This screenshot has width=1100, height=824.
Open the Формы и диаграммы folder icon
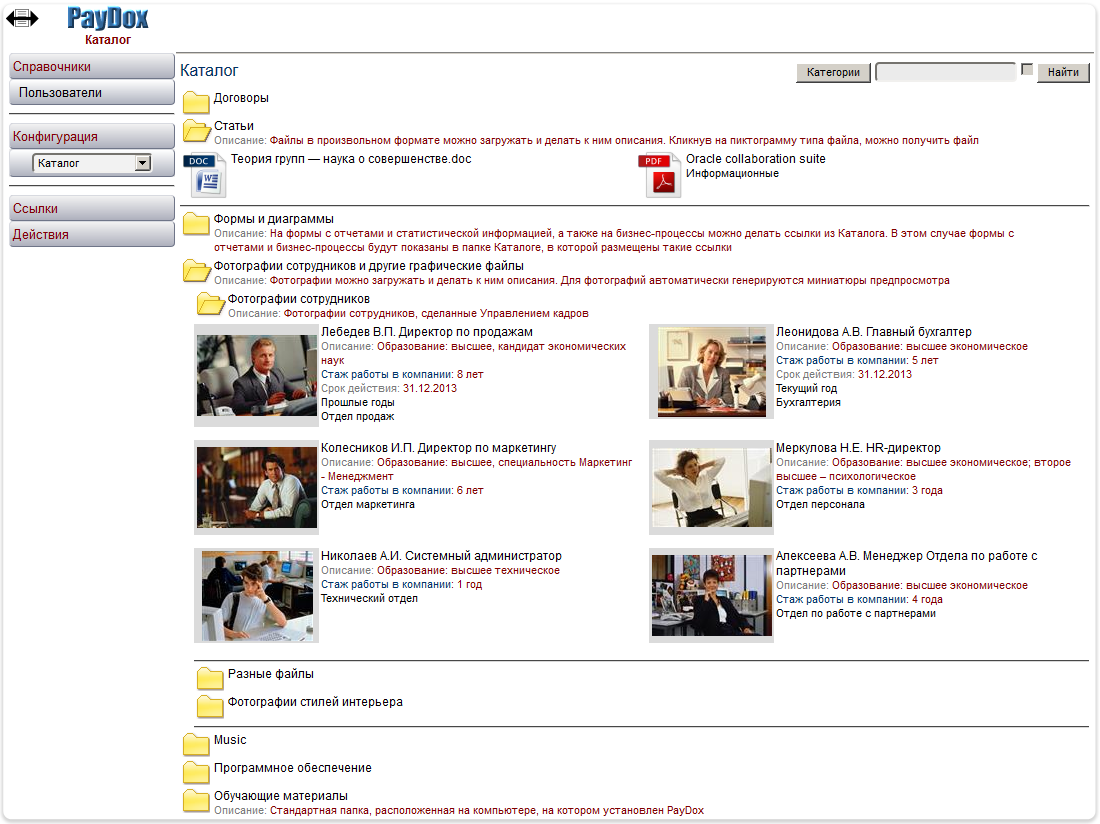(x=196, y=224)
